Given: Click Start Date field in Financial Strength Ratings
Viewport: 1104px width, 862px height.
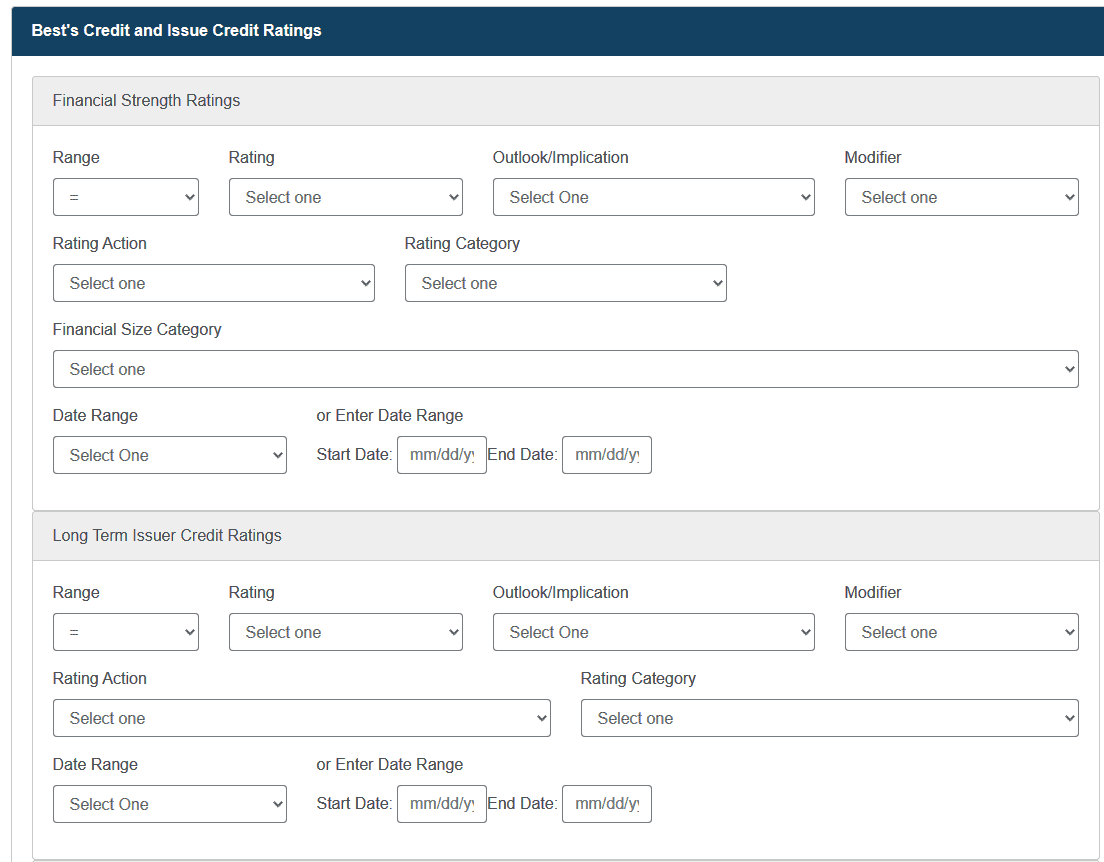Looking at the screenshot, I should [x=441, y=455].
